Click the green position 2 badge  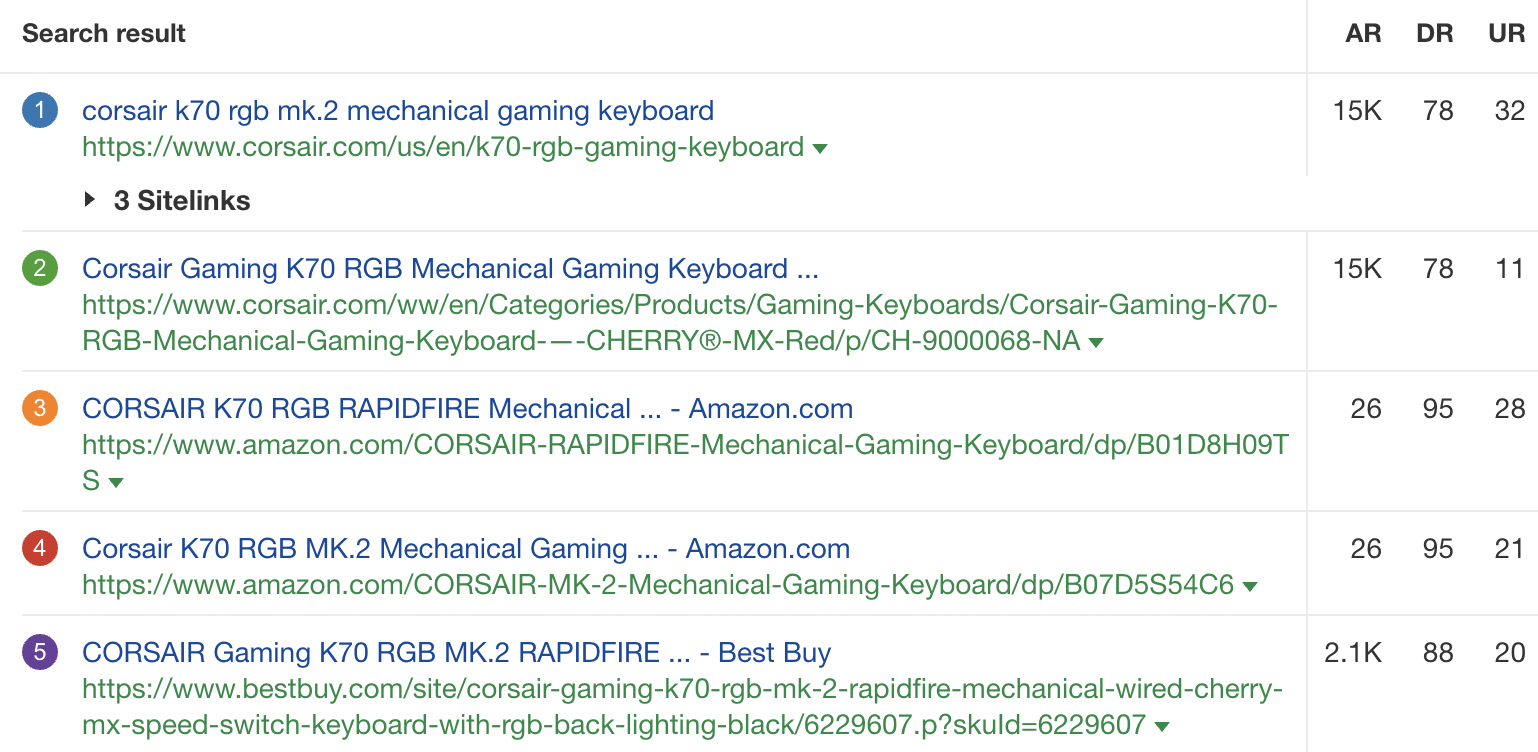click(x=40, y=269)
